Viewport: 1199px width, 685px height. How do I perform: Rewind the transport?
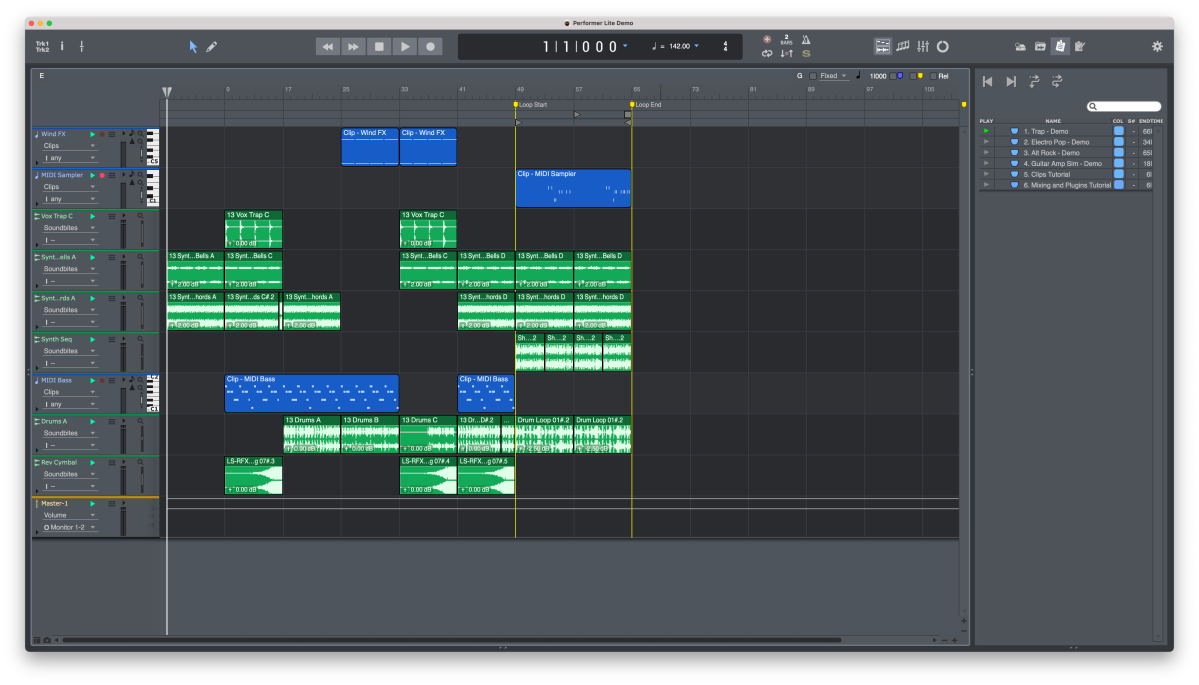coord(327,47)
